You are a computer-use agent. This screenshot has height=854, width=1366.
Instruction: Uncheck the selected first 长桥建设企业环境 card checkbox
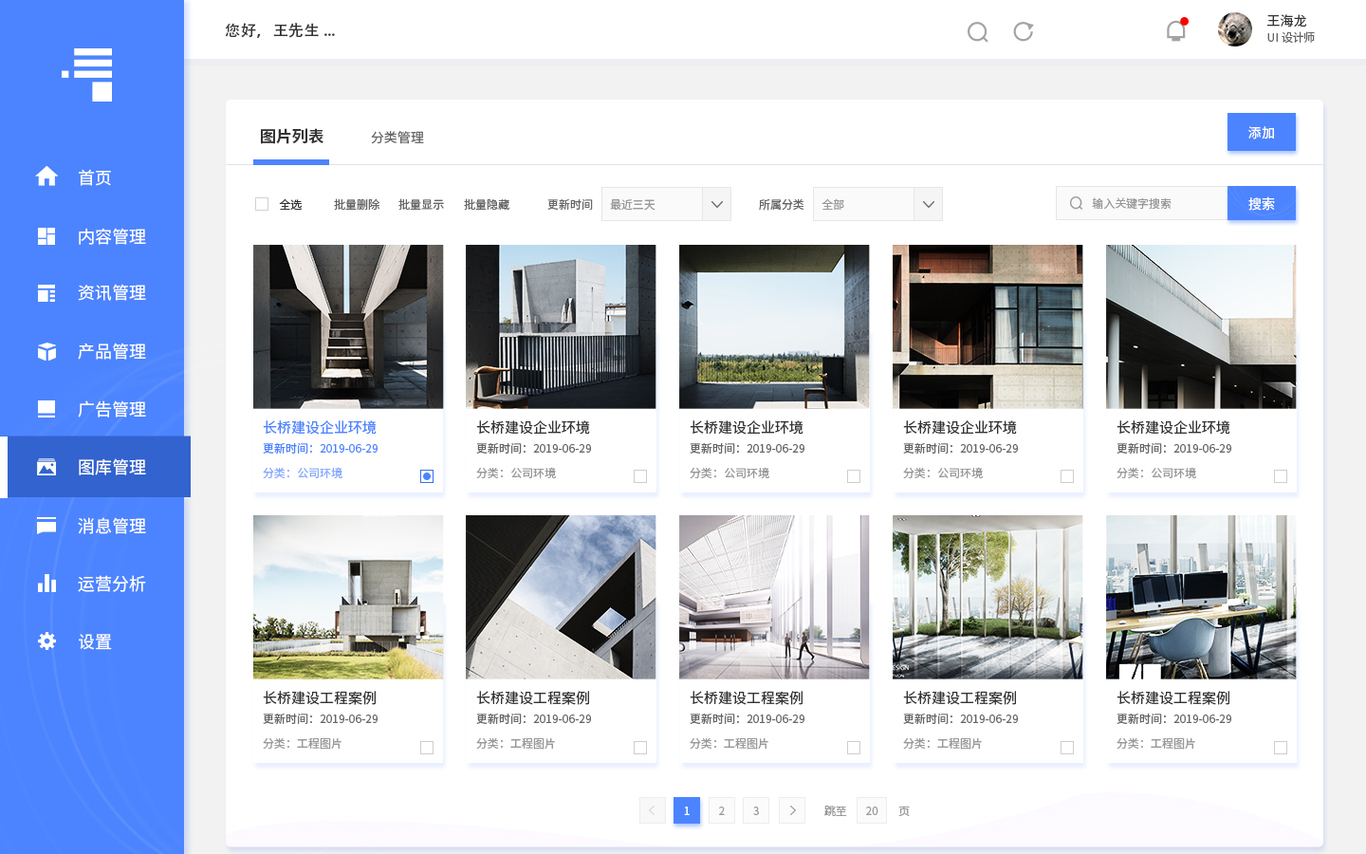[x=427, y=476]
